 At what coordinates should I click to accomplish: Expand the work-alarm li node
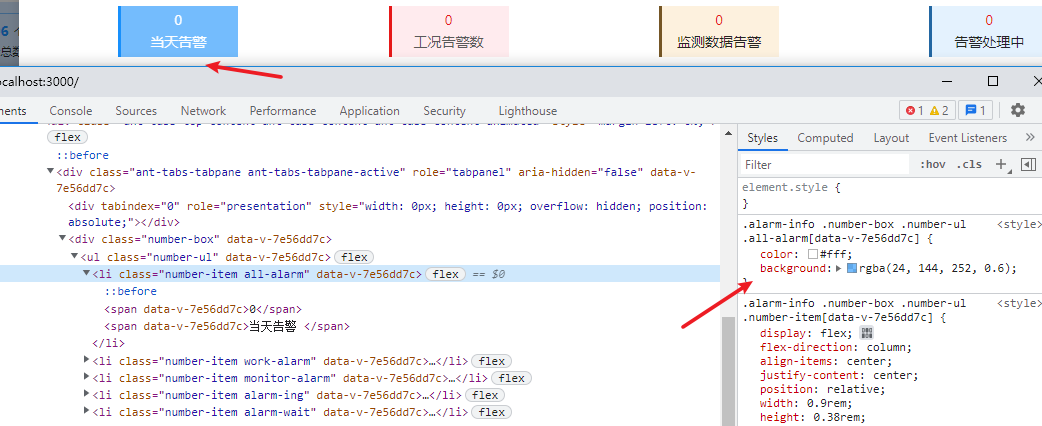(x=86, y=360)
